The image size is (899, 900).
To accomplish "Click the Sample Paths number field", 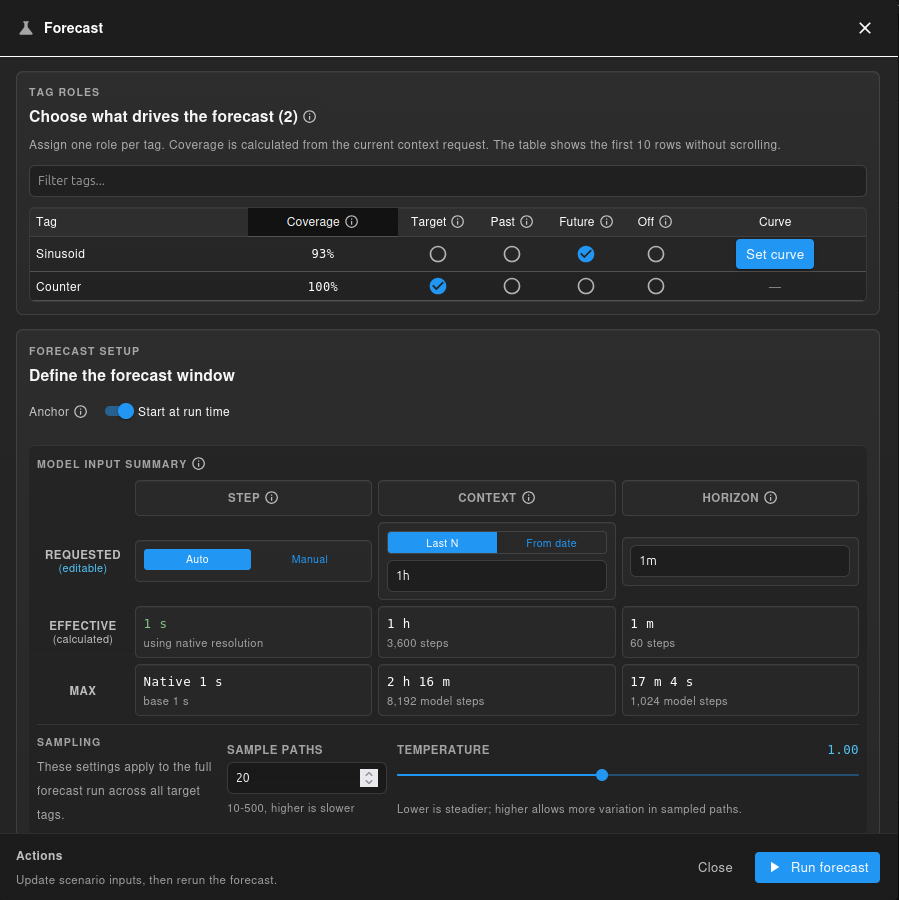I will pos(307,778).
